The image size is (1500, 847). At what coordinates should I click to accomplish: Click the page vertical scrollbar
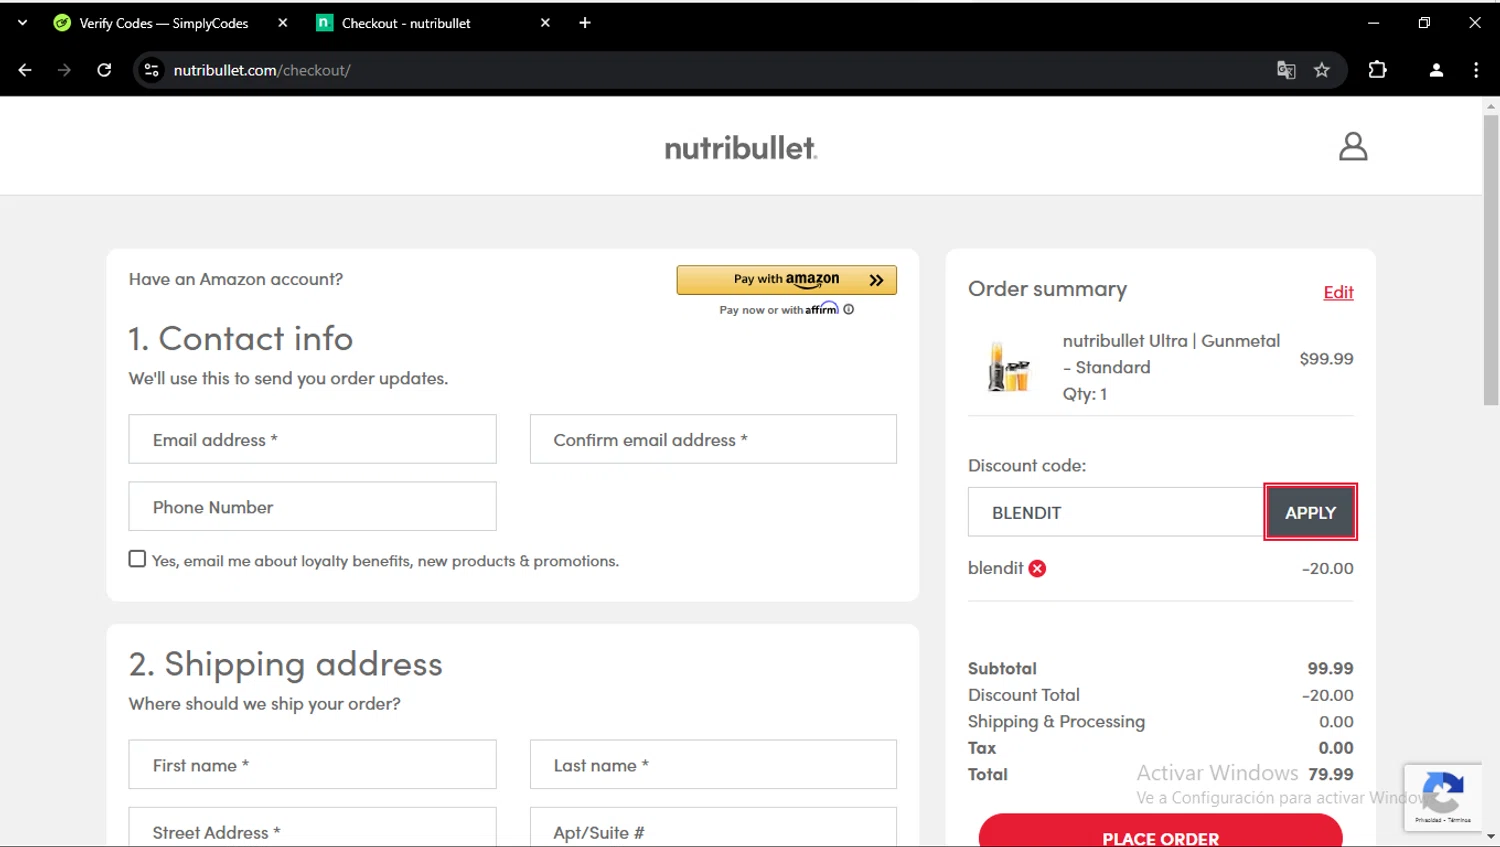1491,260
